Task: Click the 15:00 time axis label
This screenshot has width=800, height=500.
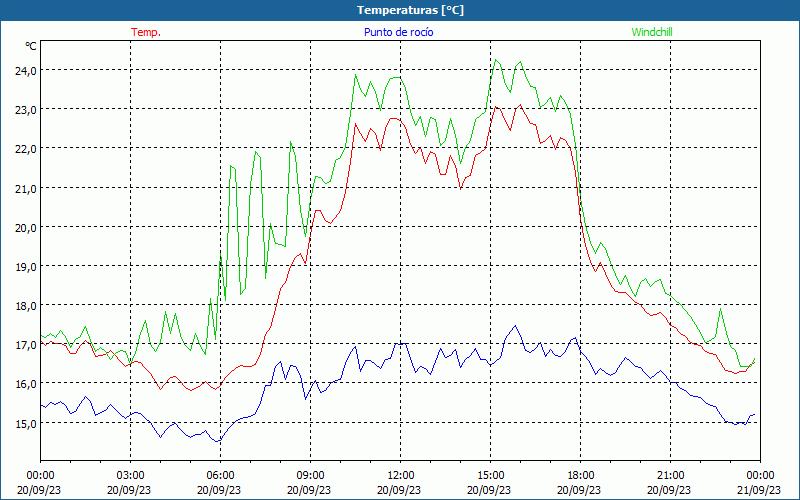Action: pyautogui.click(x=490, y=476)
